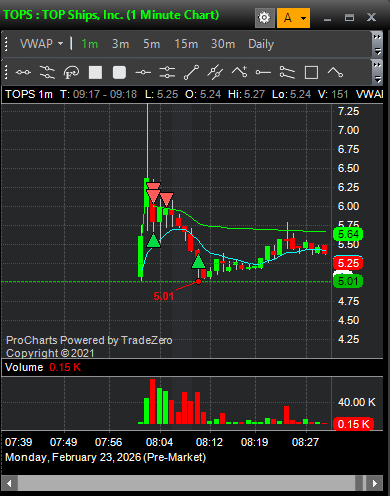Image resolution: width=390 pixels, height=496 pixels.
Task: Click scrollbar left arrow button
Action: (9, 483)
